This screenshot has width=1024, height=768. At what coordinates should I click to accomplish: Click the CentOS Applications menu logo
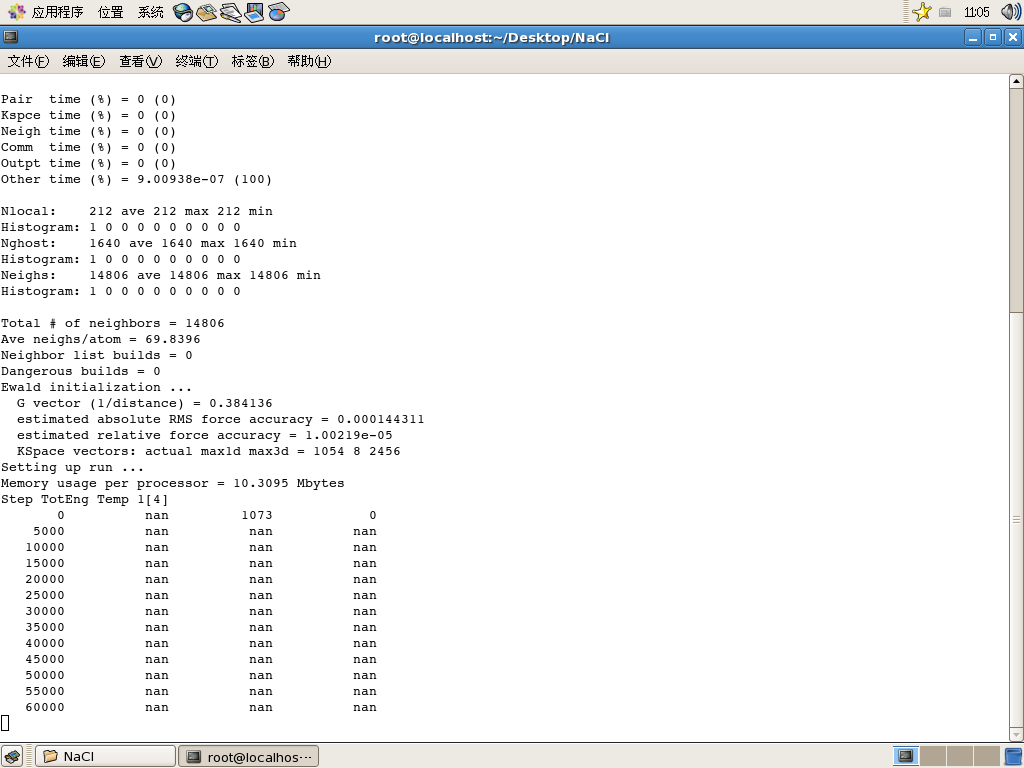[16, 12]
